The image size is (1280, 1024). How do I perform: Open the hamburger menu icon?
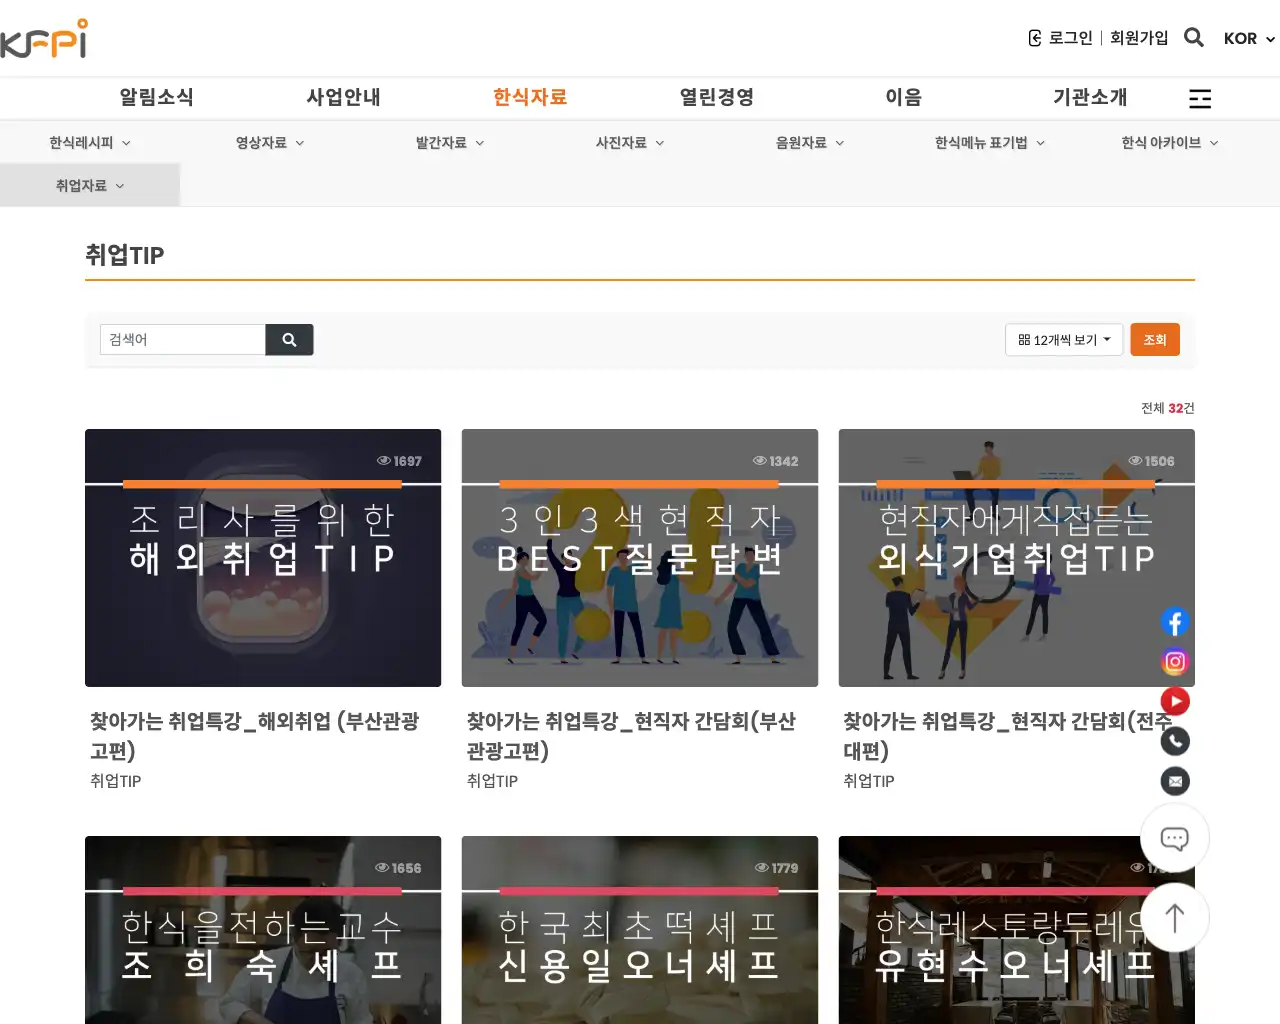tap(1199, 98)
